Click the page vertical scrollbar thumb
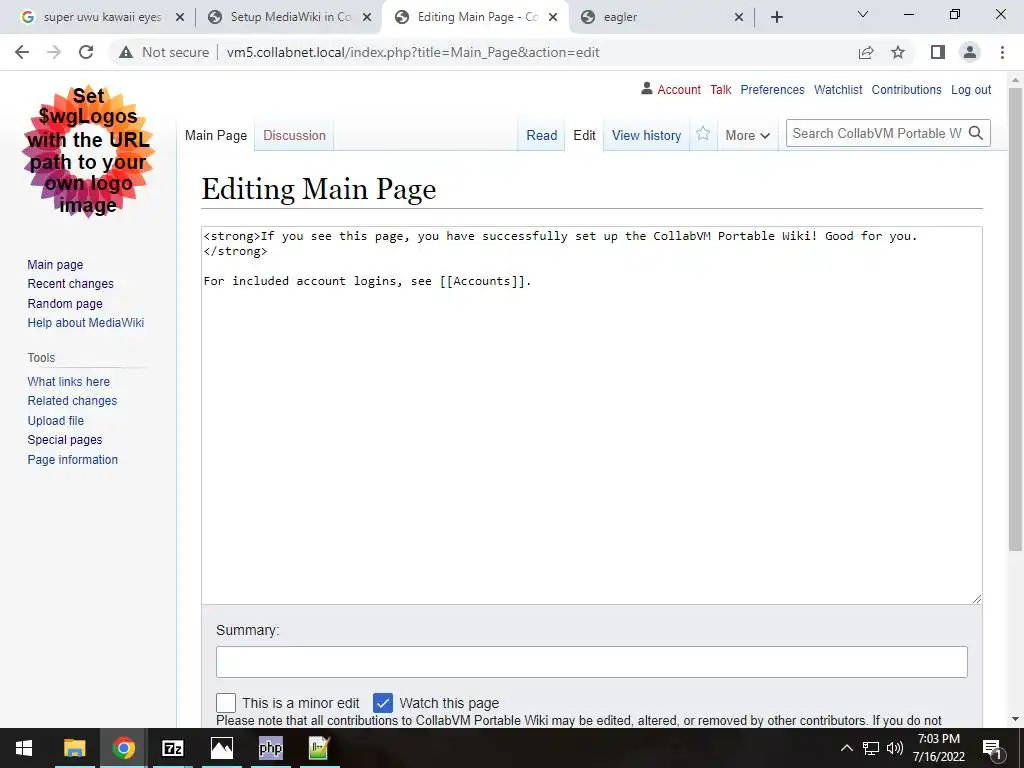1024x768 pixels. tap(1015, 319)
